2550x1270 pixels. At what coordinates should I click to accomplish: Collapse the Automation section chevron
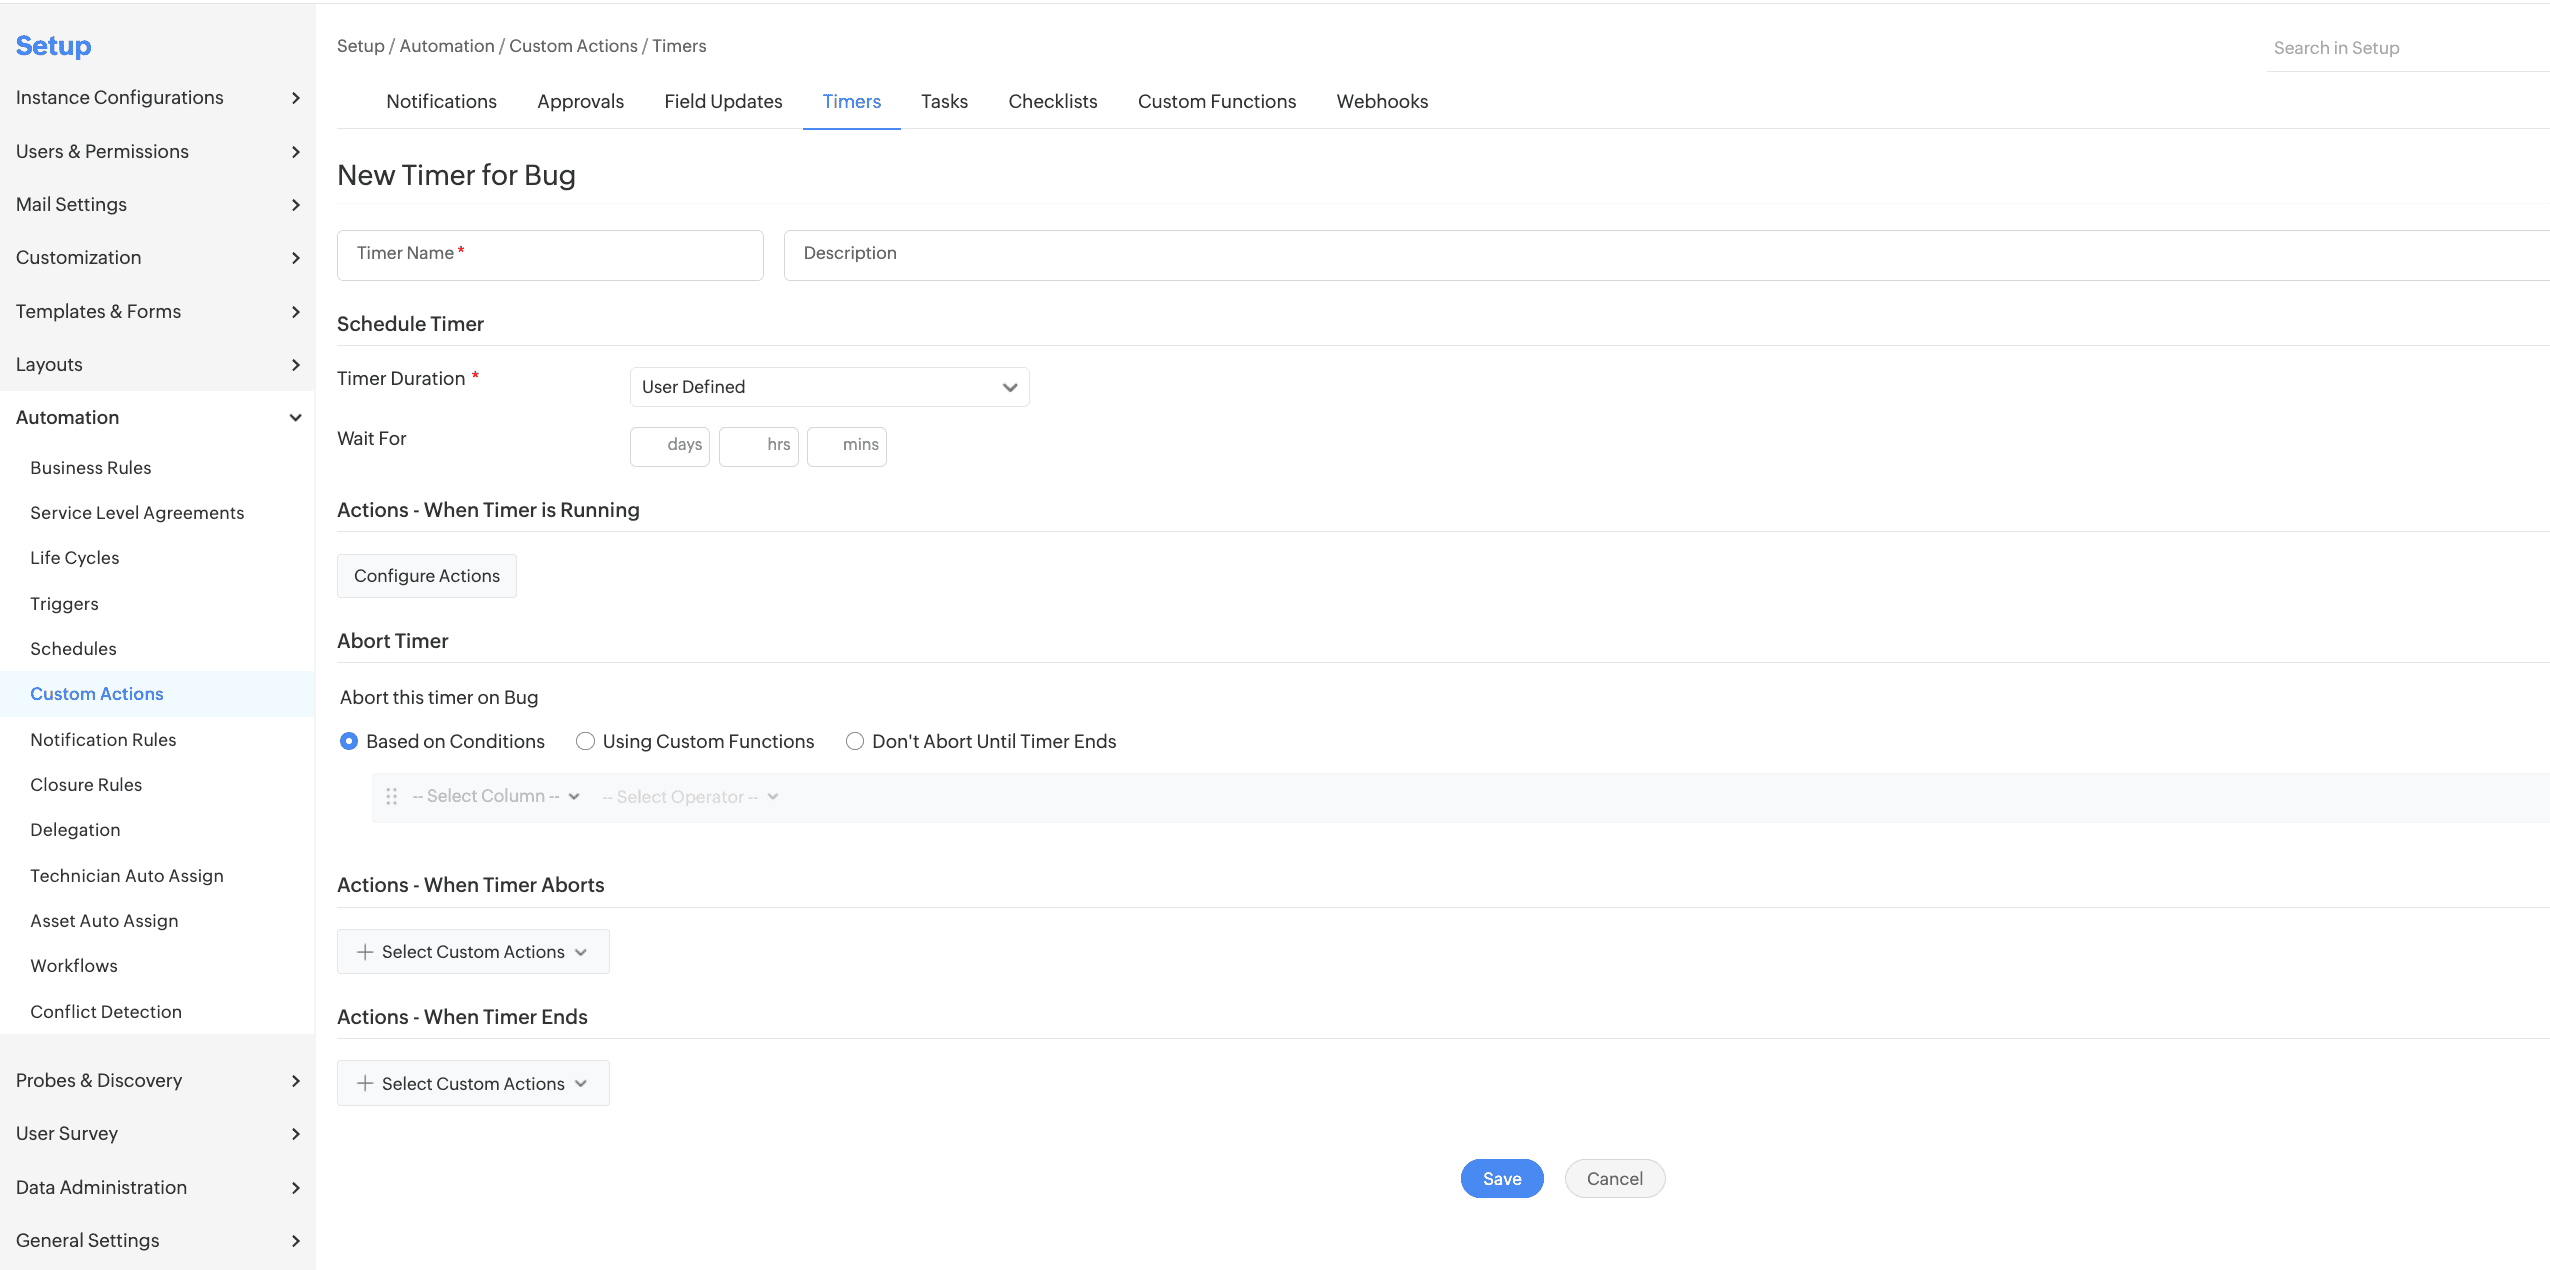coord(295,418)
